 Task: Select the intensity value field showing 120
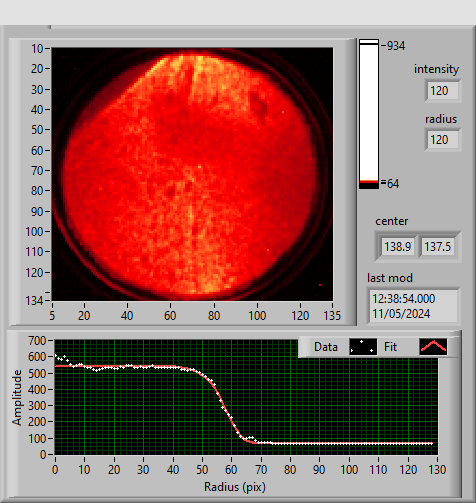click(x=443, y=91)
